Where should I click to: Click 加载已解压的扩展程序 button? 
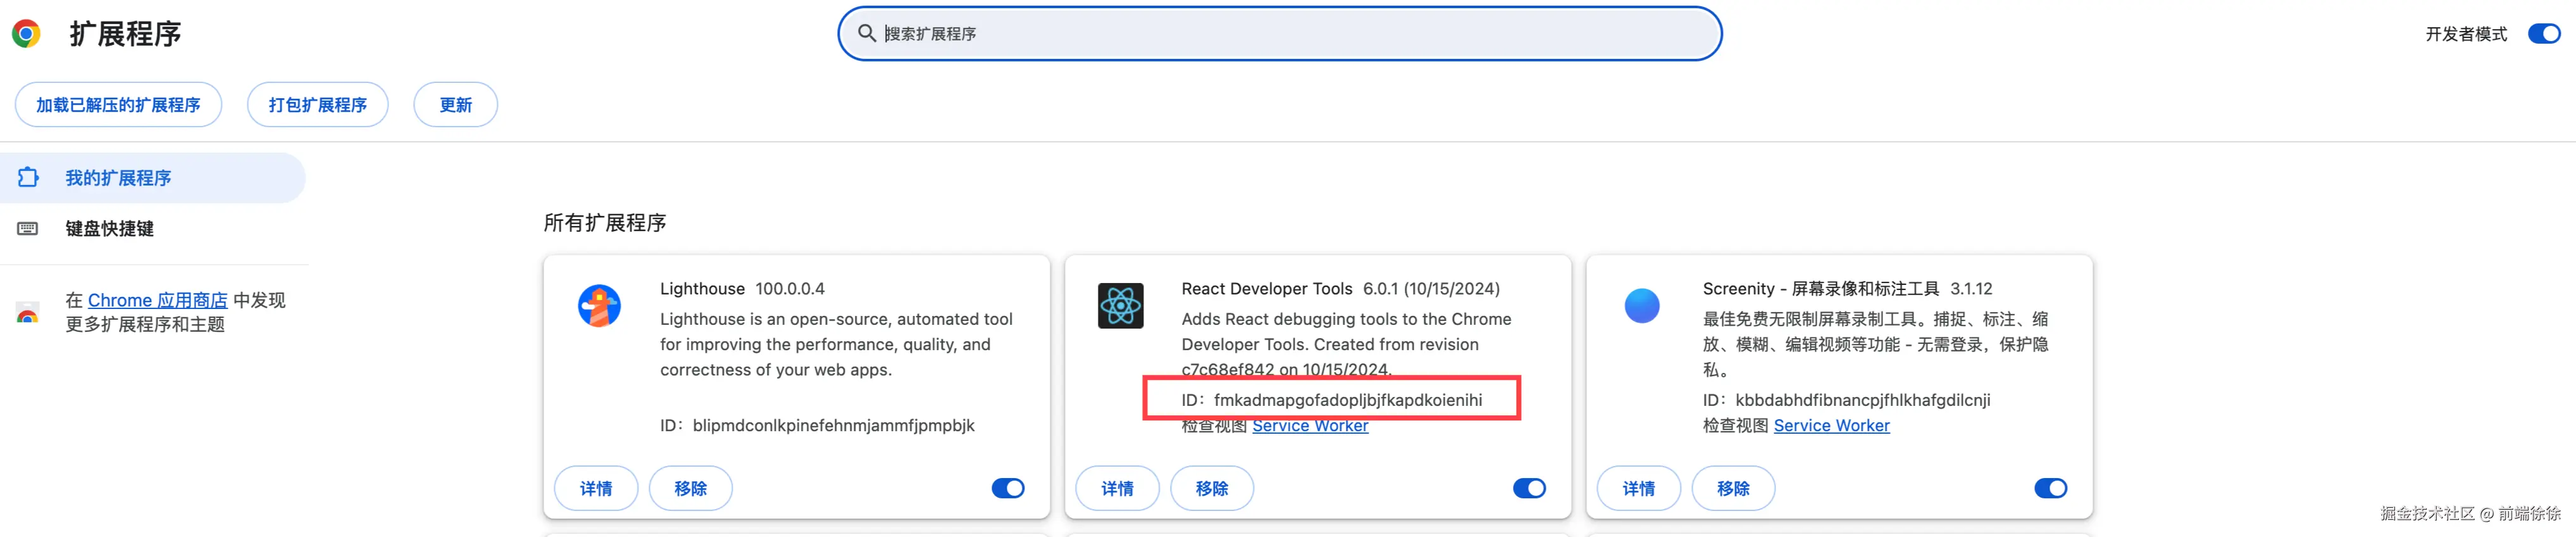(x=118, y=105)
